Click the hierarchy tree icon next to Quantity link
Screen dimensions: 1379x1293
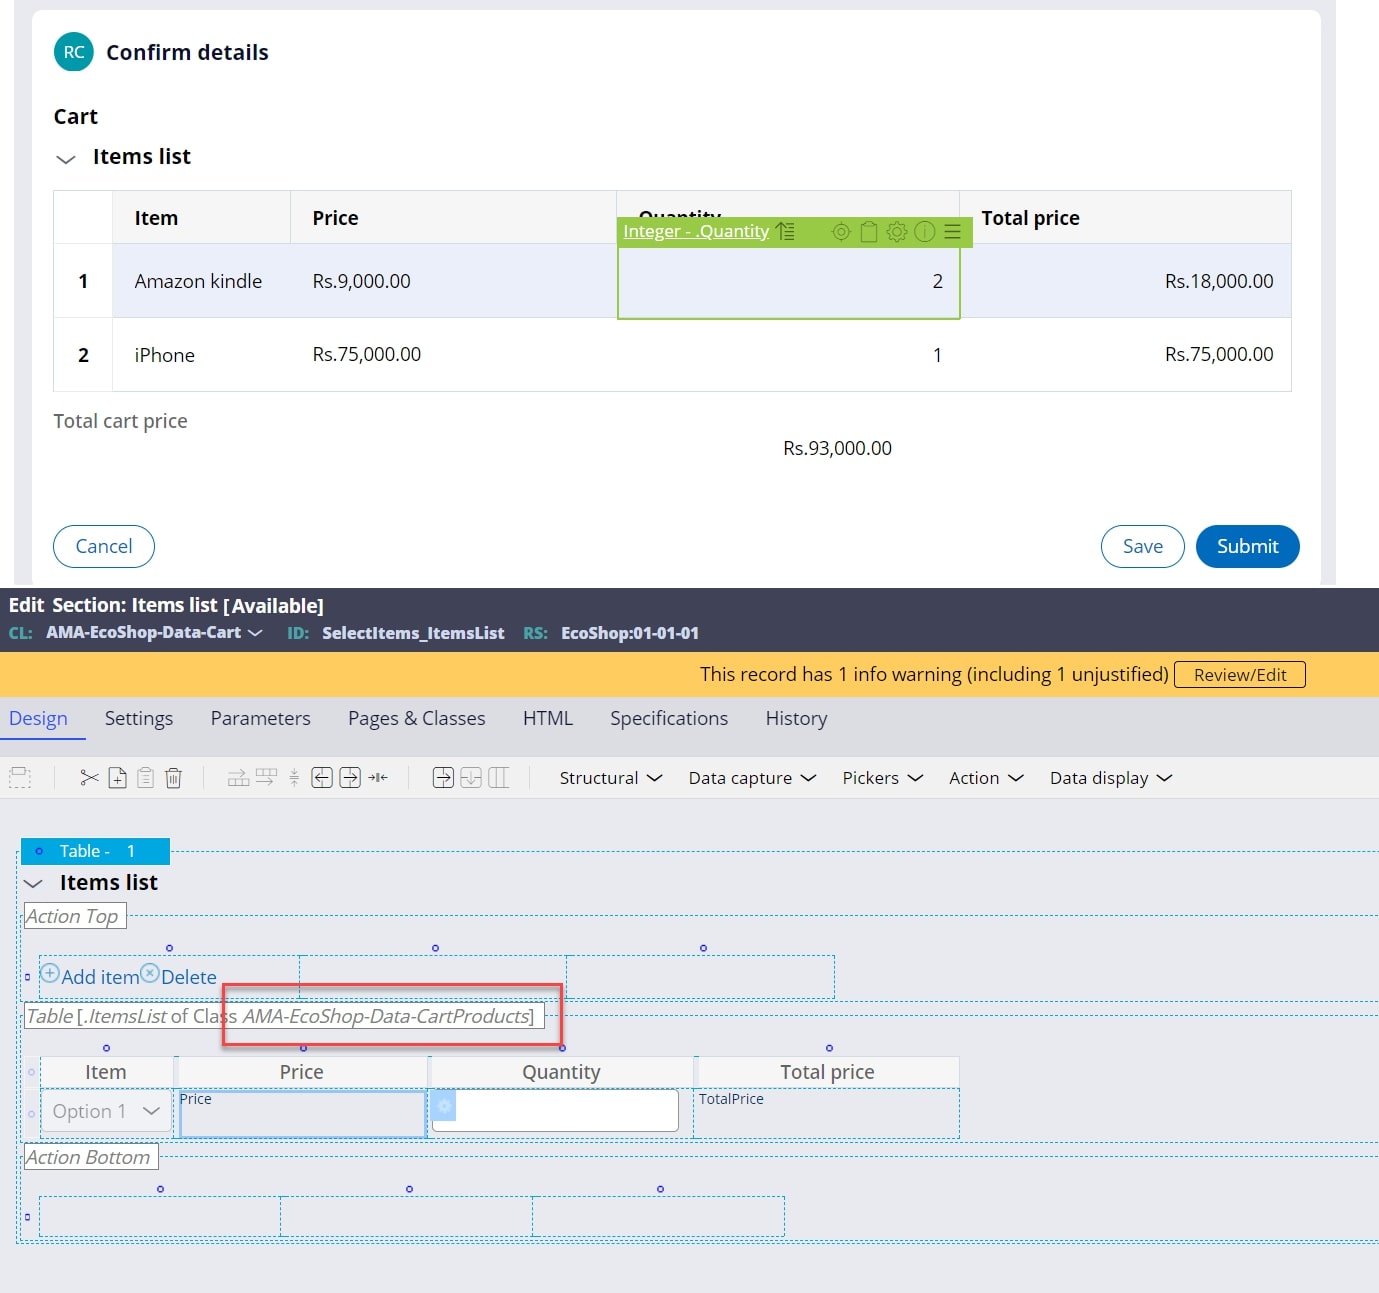pos(785,232)
